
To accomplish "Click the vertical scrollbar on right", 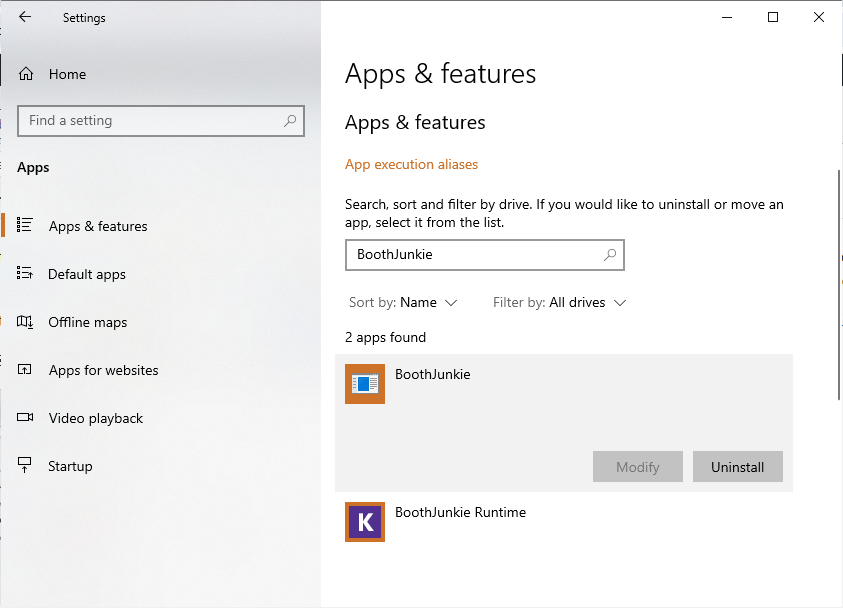I will [x=839, y=285].
